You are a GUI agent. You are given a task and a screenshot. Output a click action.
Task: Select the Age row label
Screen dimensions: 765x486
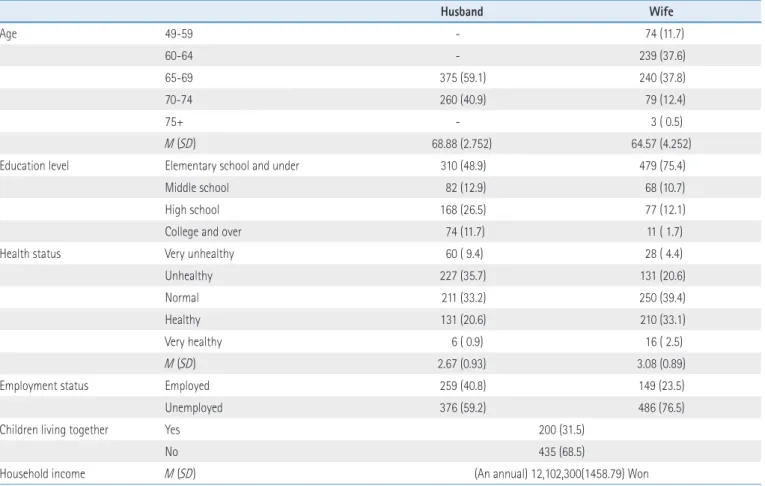click(8, 34)
